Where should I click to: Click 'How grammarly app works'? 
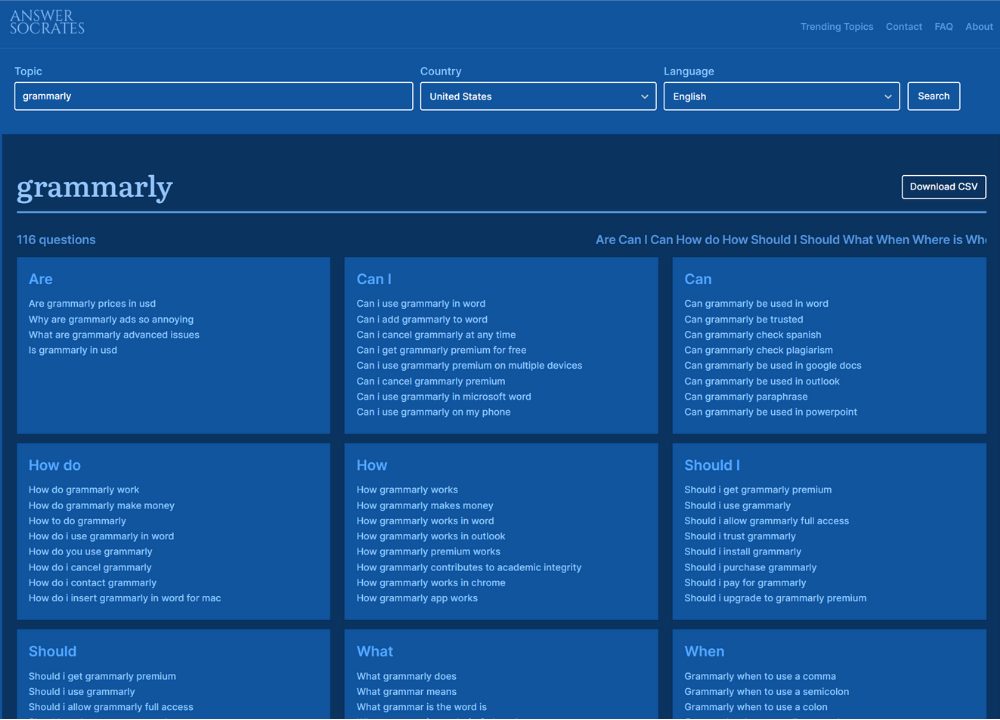tap(417, 598)
